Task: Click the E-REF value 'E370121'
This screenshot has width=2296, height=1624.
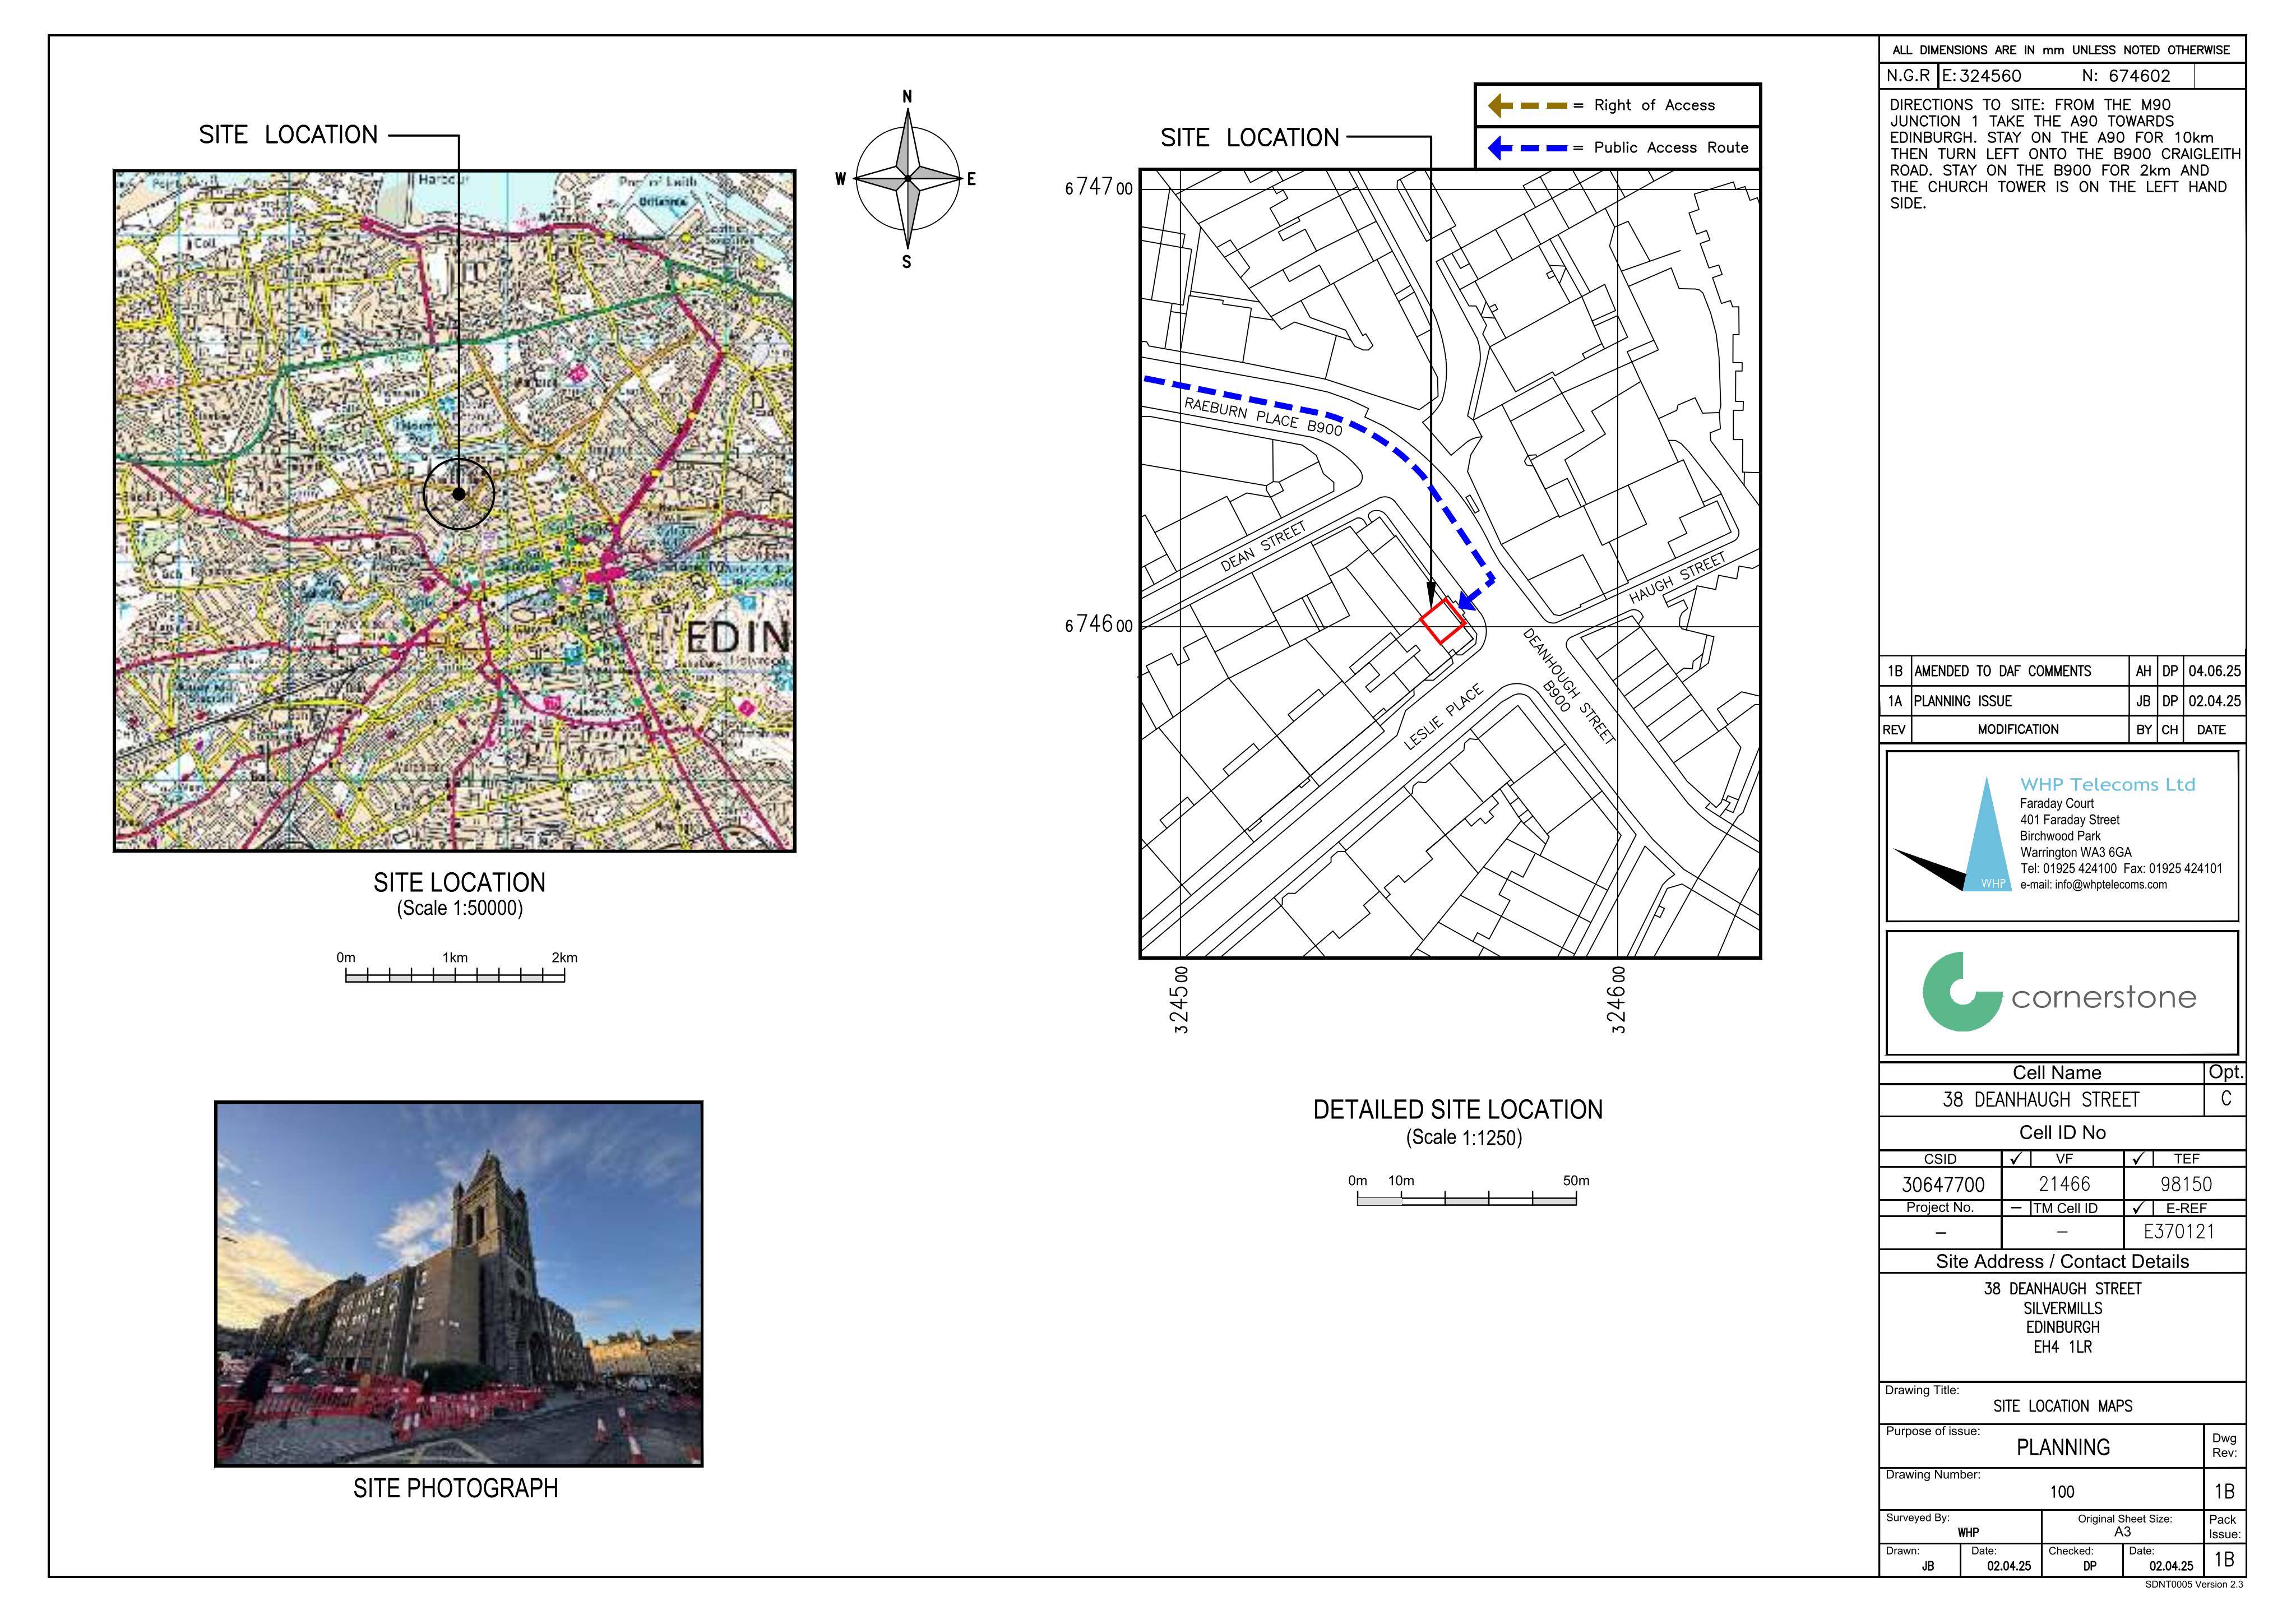Action: tap(2179, 1233)
